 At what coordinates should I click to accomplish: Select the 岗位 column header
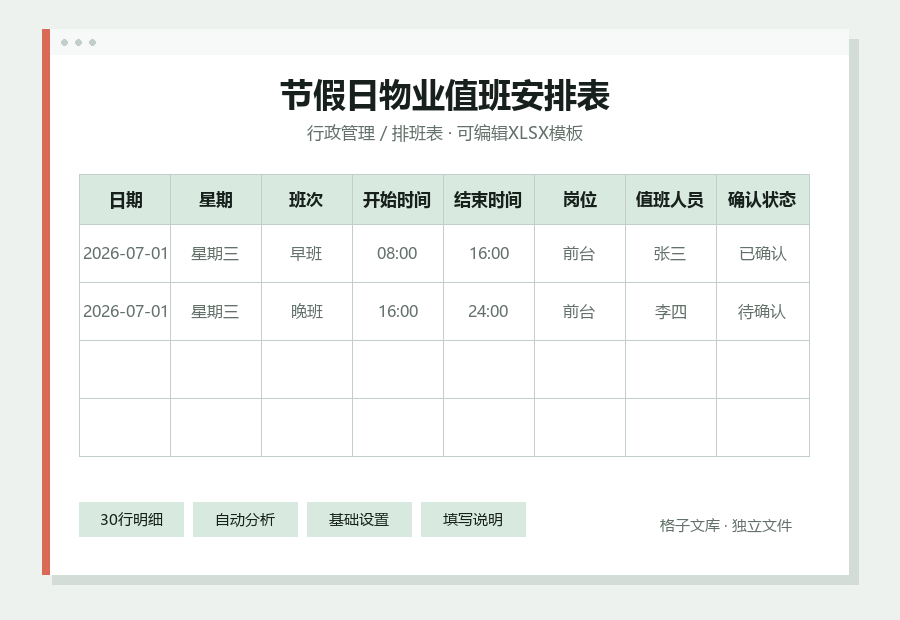click(x=580, y=200)
